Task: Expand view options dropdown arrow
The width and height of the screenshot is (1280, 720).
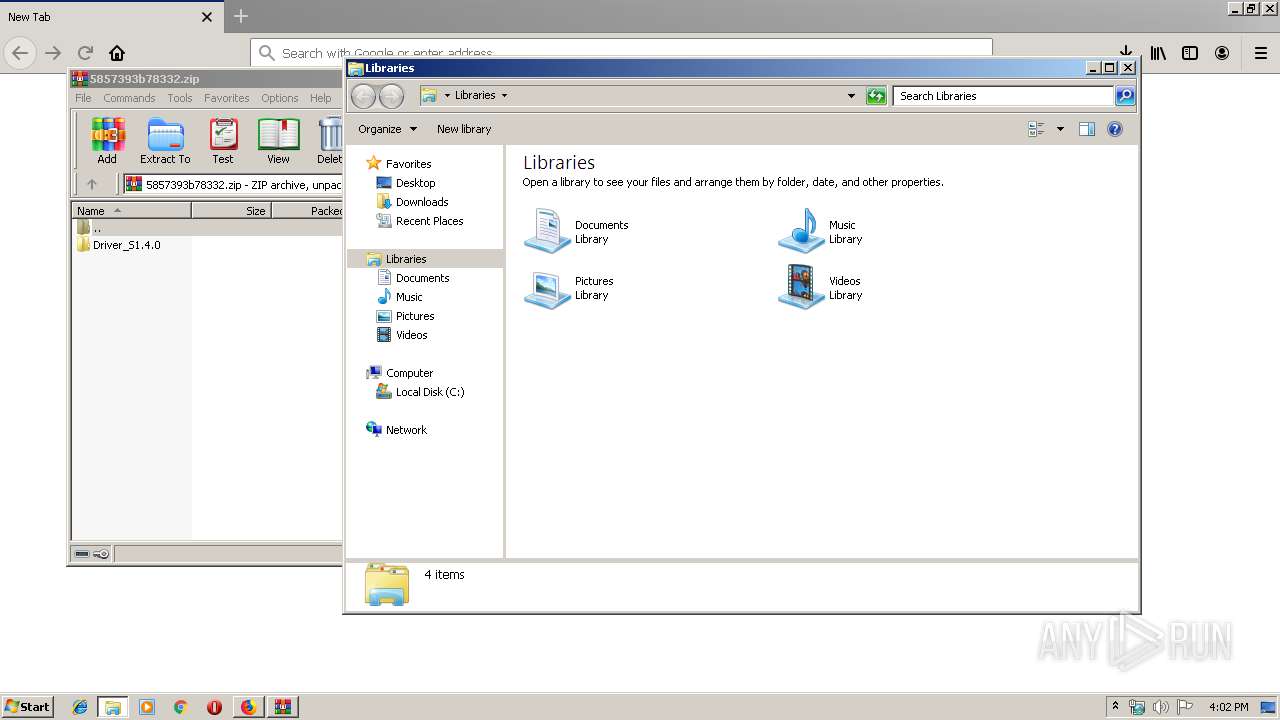Action: [1060, 129]
